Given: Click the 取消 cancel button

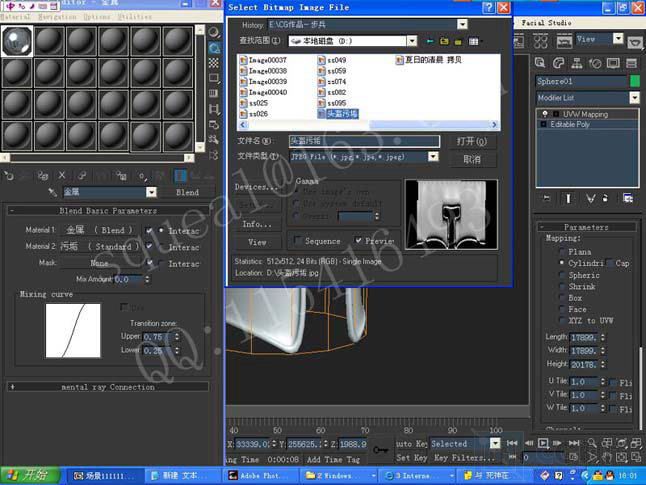Looking at the screenshot, I should pyautogui.click(x=472, y=159).
